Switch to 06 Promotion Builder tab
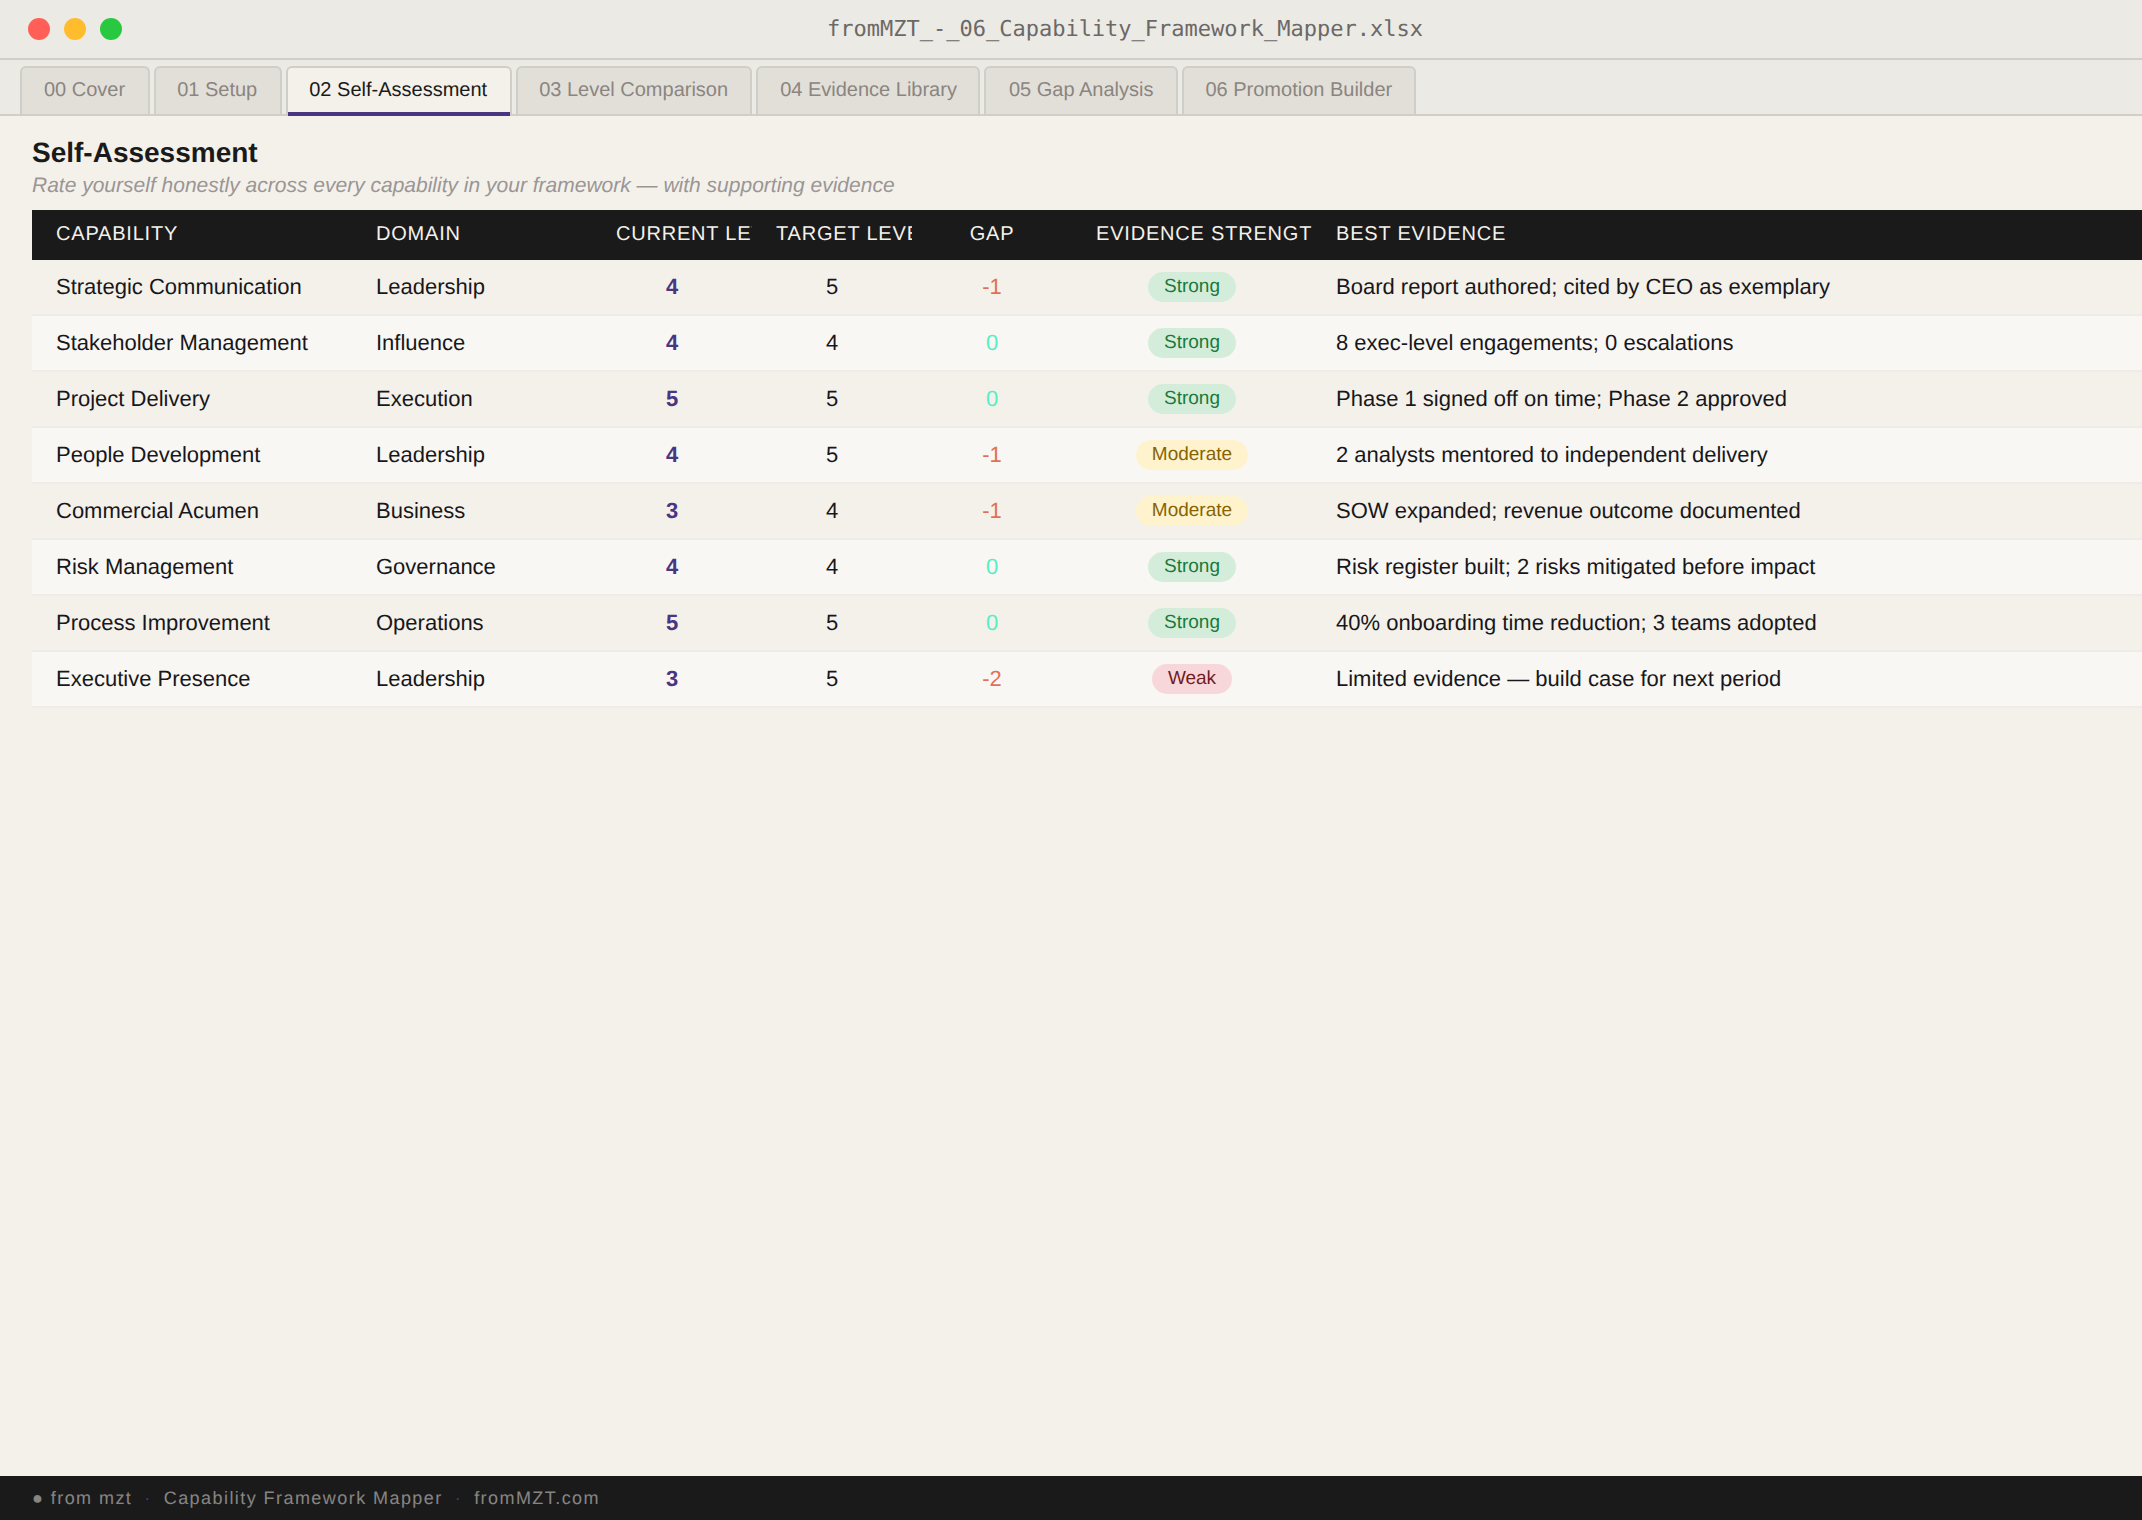Image resolution: width=2142 pixels, height=1520 pixels. [x=1298, y=90]
